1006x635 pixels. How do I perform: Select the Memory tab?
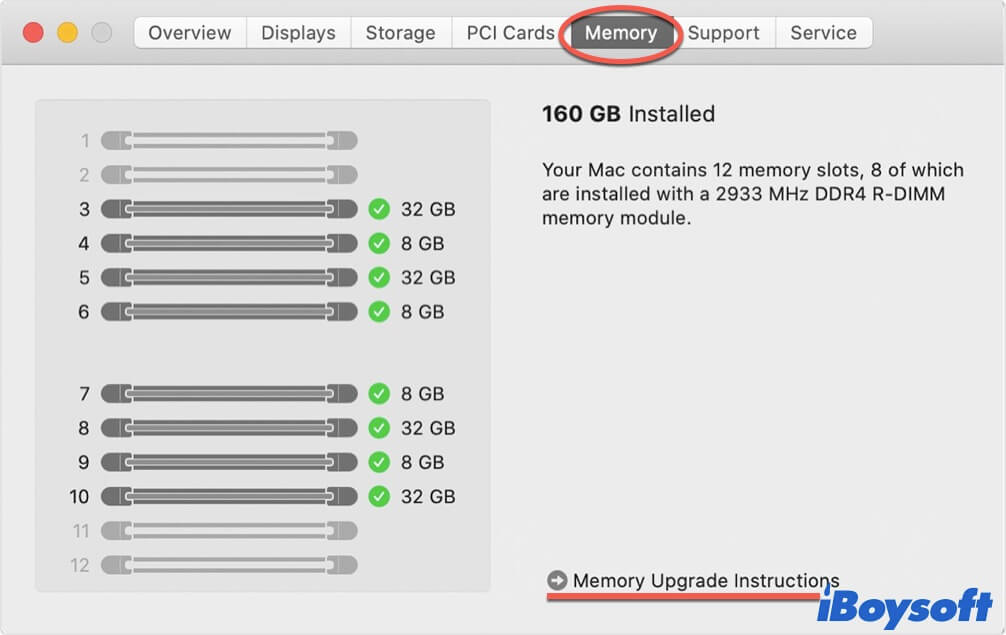(x=621, y=33)
